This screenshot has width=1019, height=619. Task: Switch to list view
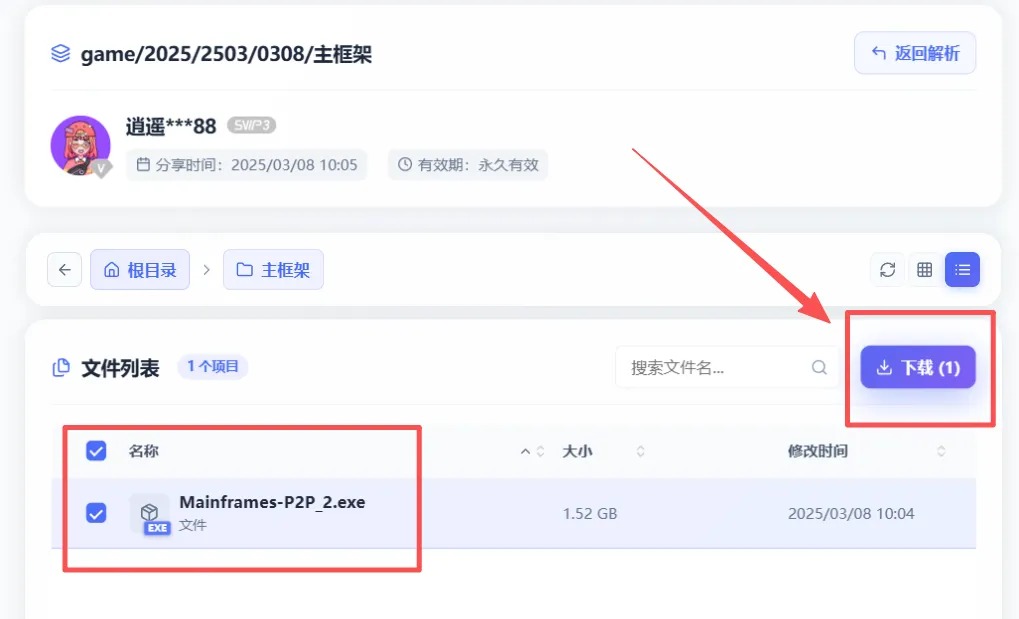(x=962, y=269)
